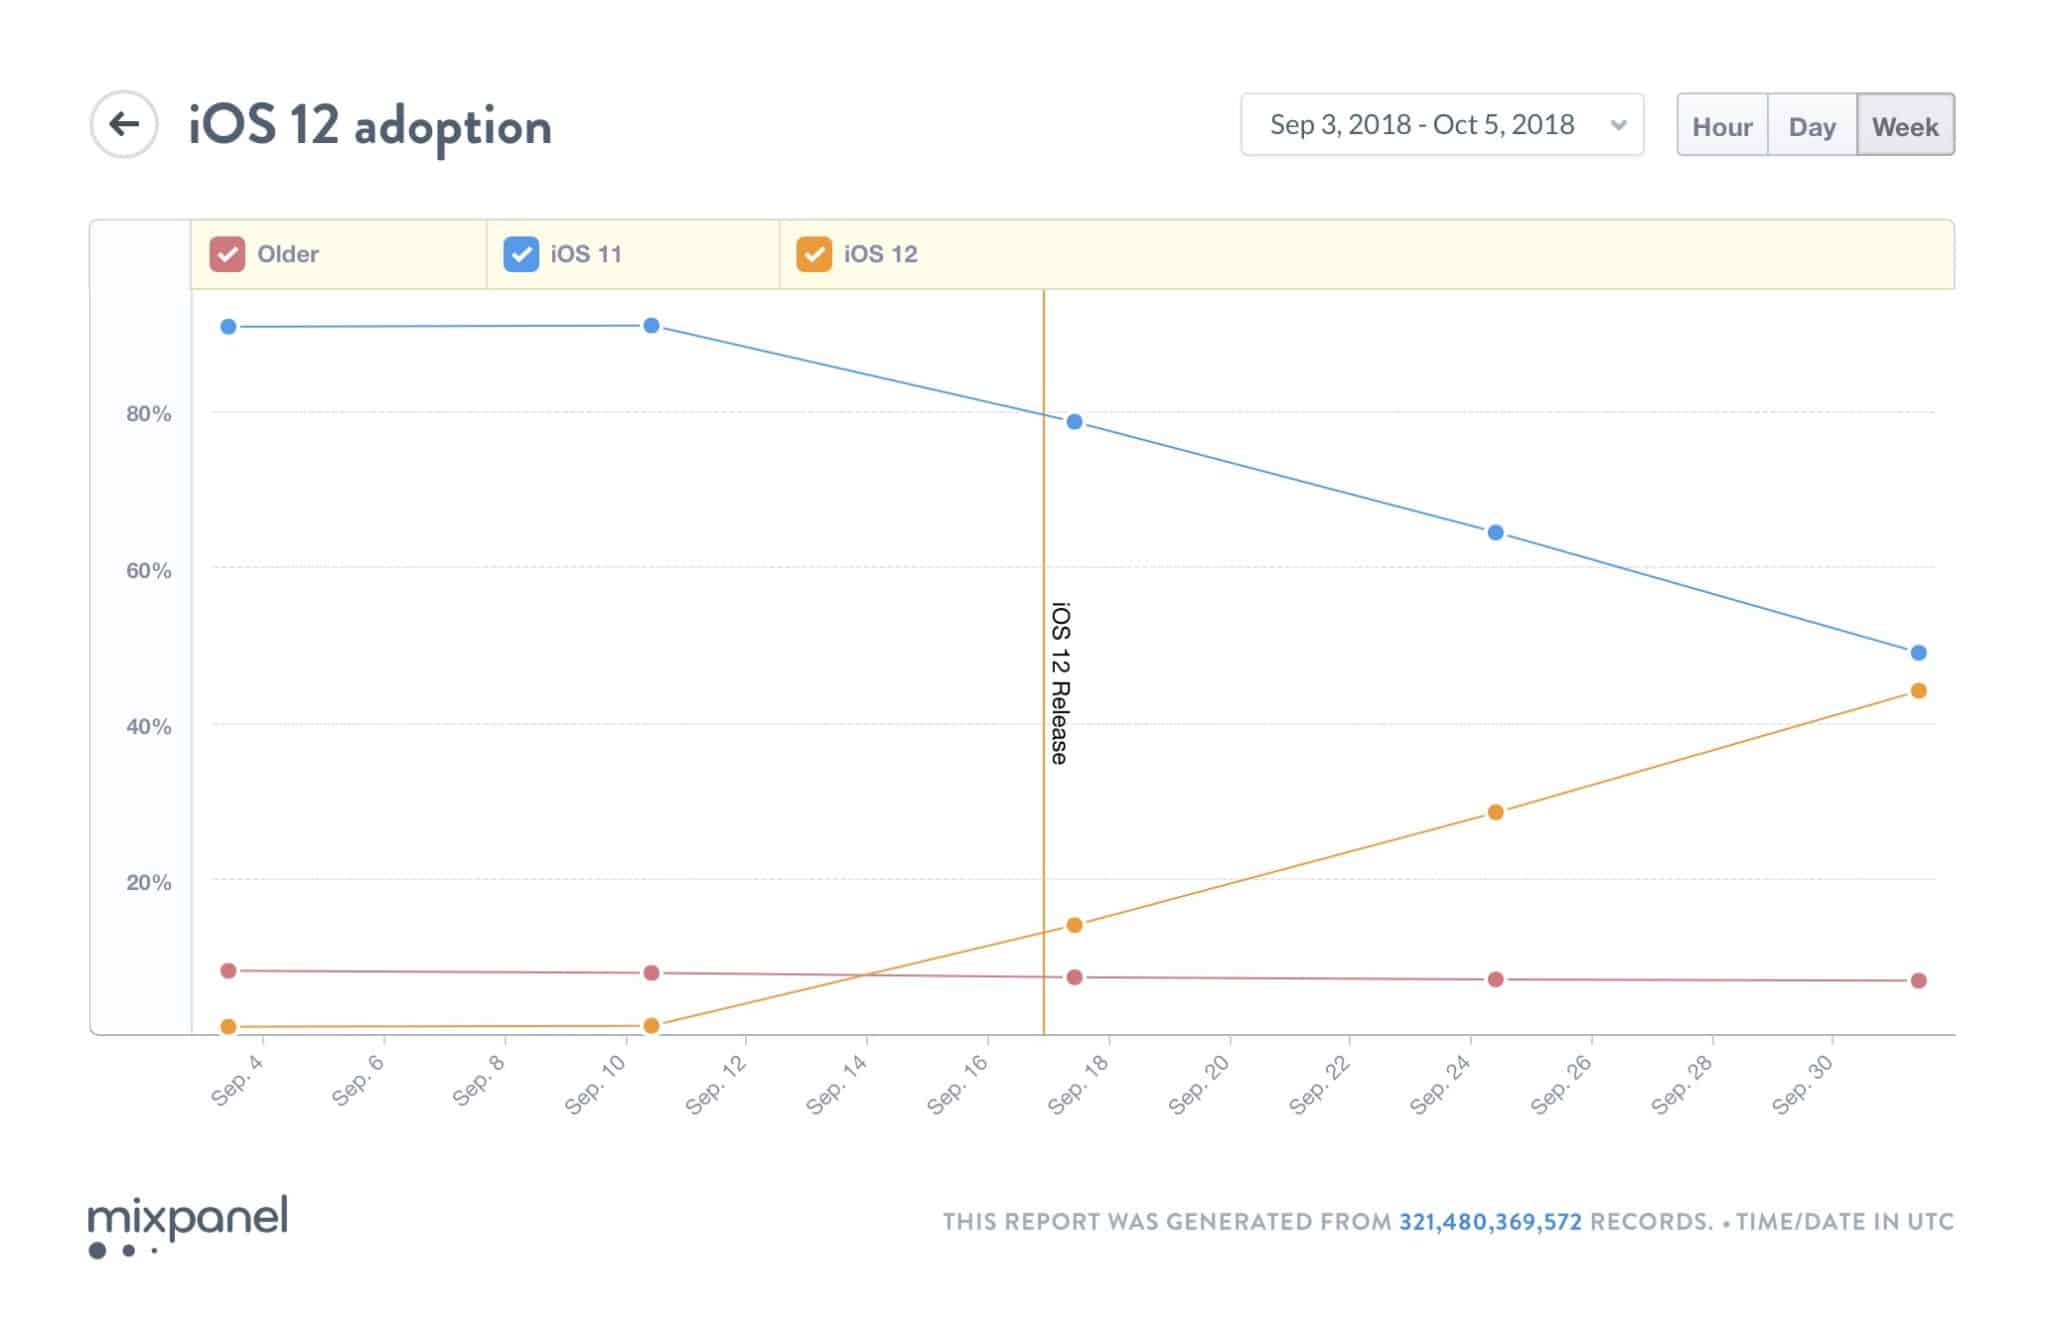
Task: Click the Sep. 18 axis label
Action: 1078,1084
